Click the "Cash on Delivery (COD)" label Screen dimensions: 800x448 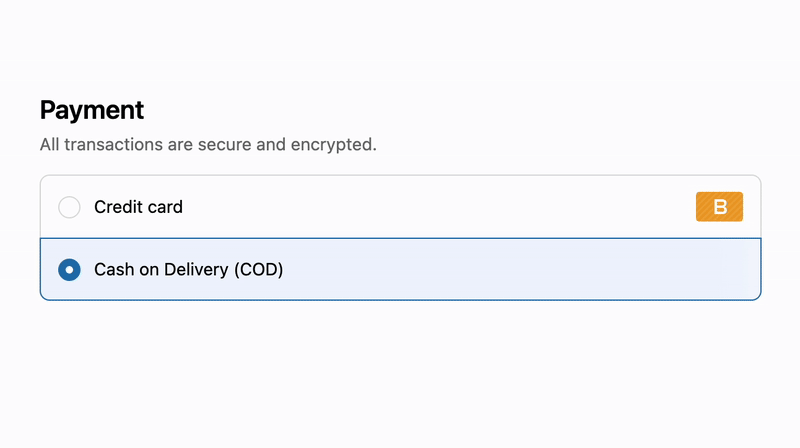[x=188, y=269]
